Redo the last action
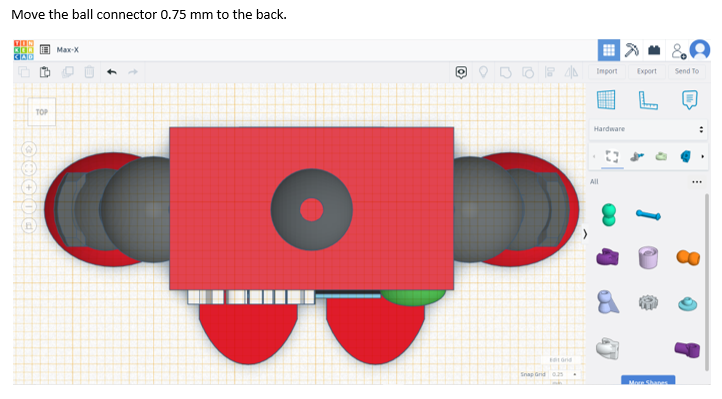 click(133, 72)
